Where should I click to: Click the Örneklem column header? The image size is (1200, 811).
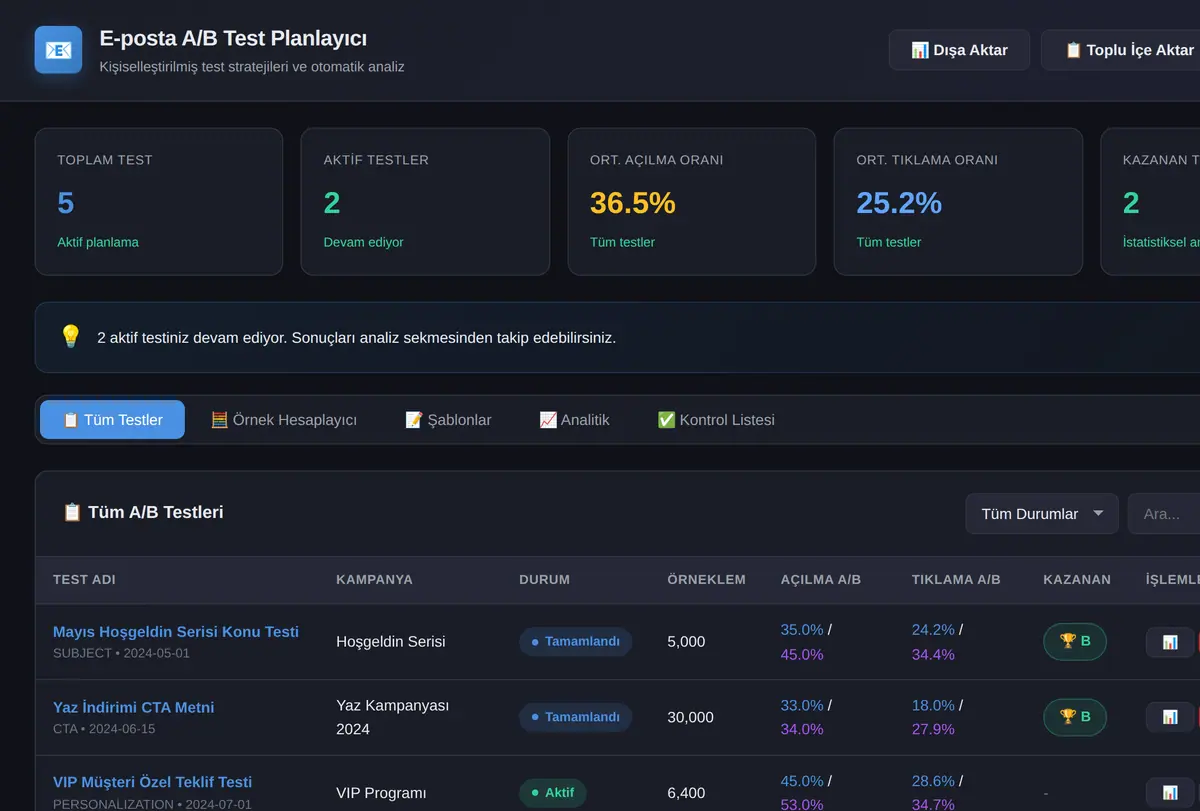pyautogui.click(x=706, y=580)
